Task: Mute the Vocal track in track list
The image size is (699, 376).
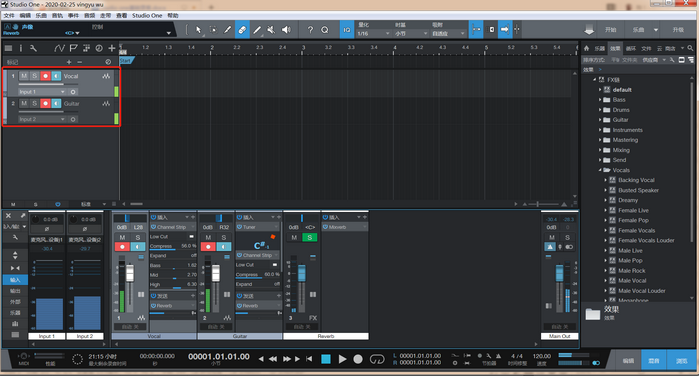Action: tap(24, 76)
